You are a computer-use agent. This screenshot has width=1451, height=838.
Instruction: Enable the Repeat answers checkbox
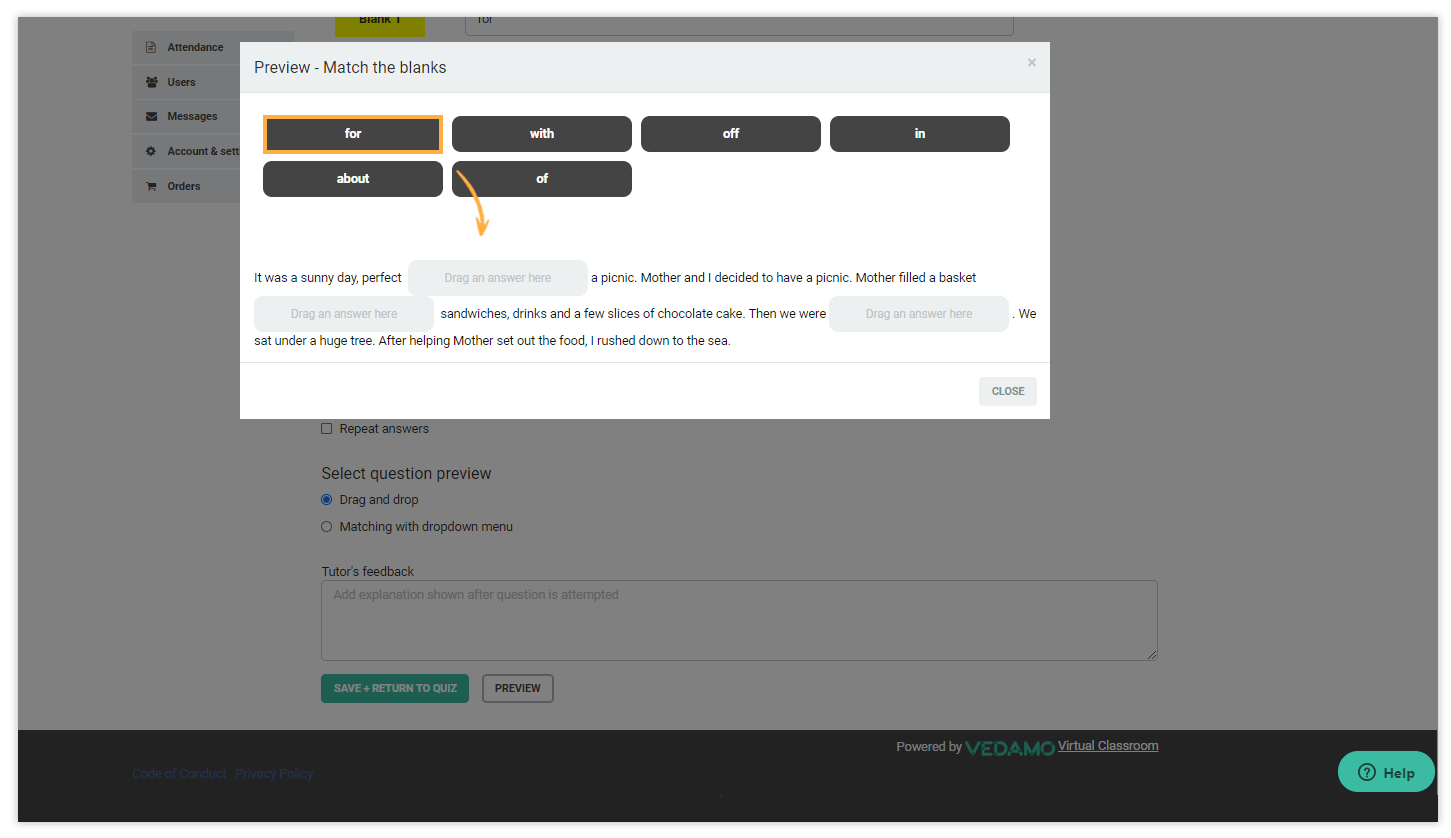326,428
